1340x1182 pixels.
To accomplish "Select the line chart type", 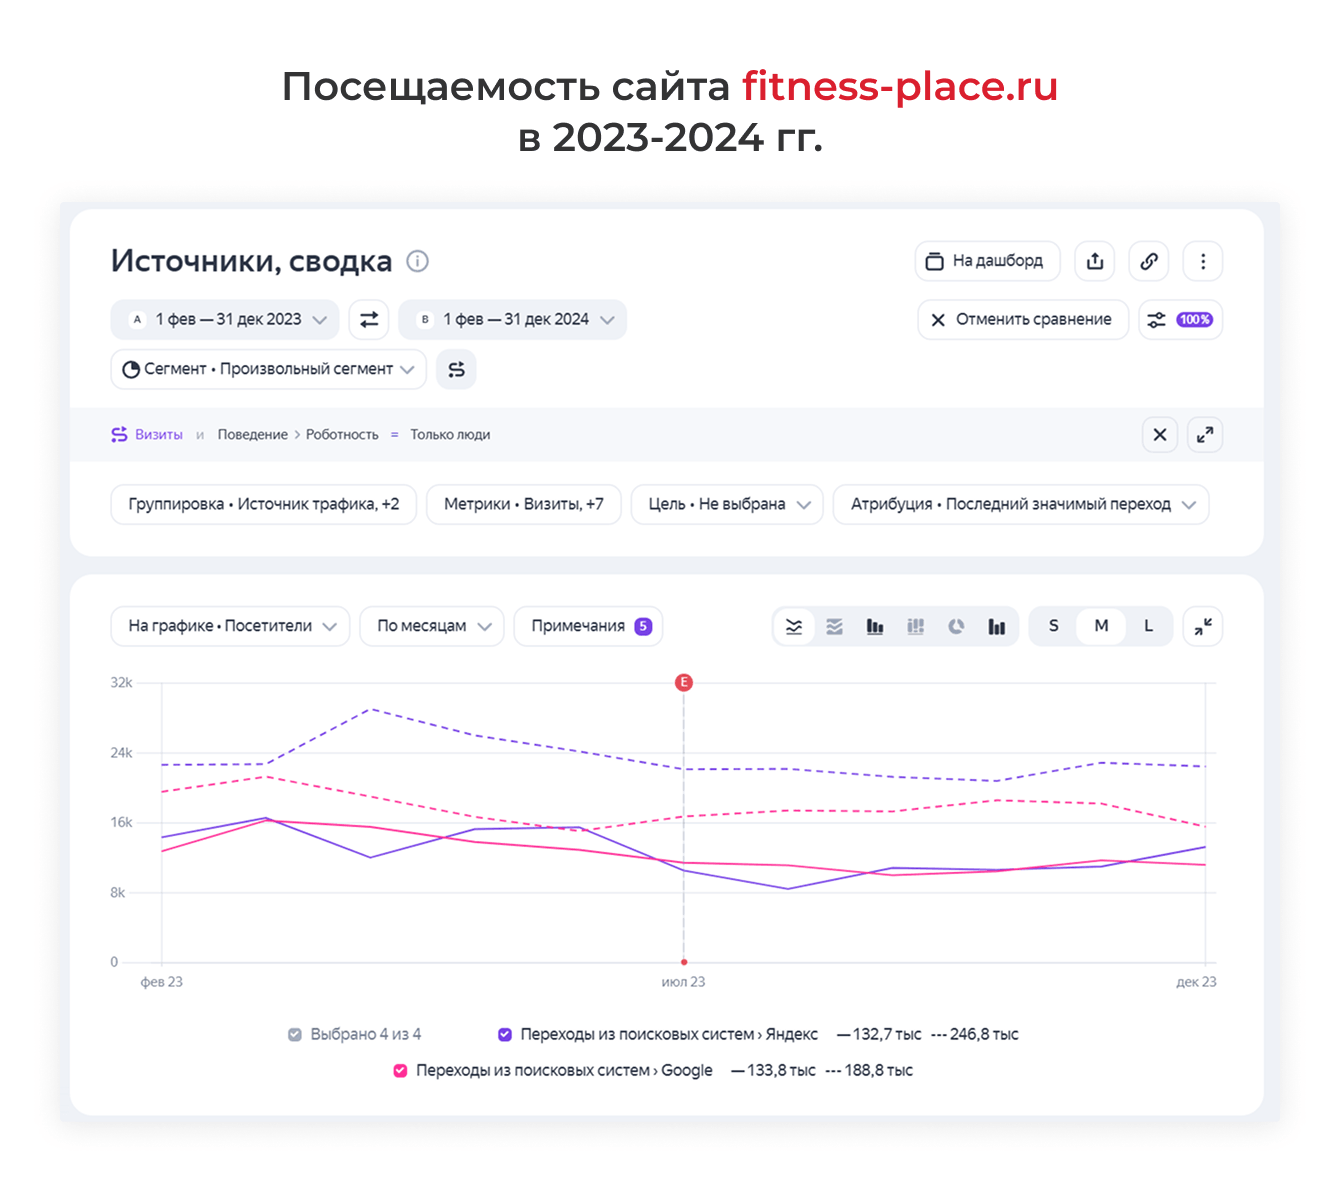I will pyautogui.click(x=794, y=626).
